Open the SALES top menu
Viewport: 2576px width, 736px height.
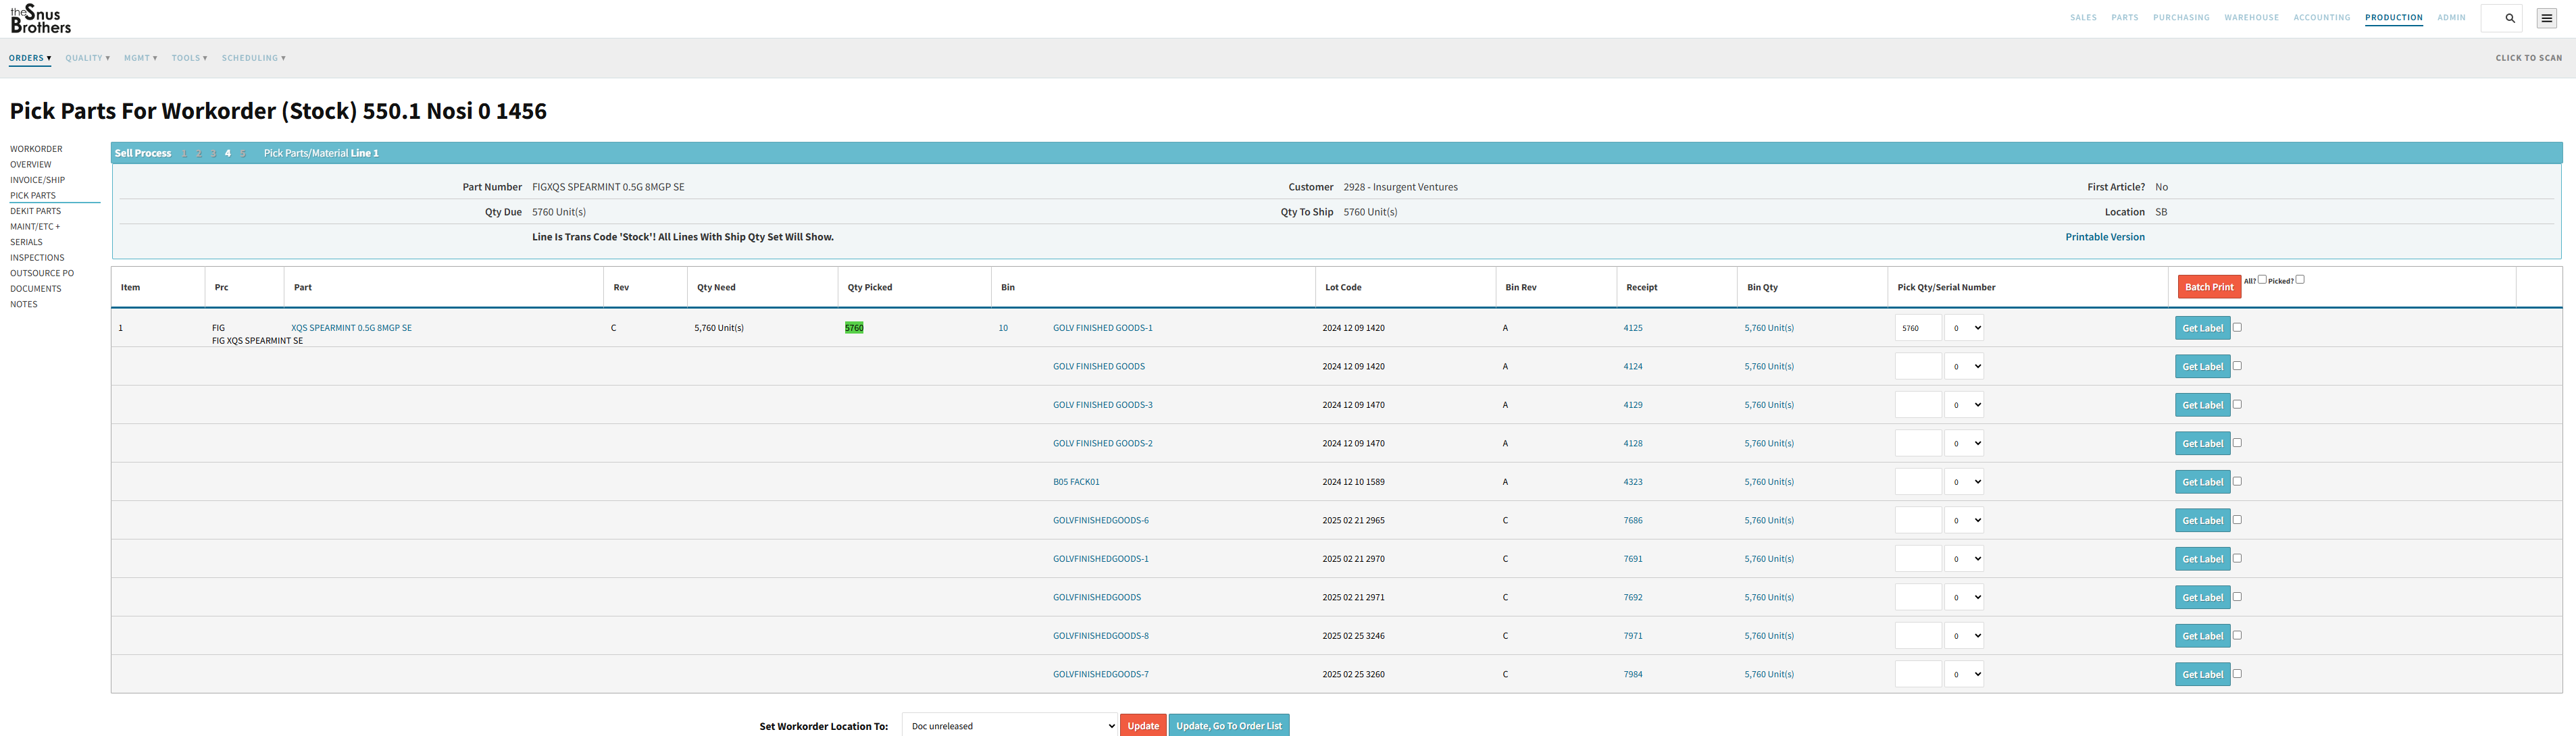(2083, 18)
